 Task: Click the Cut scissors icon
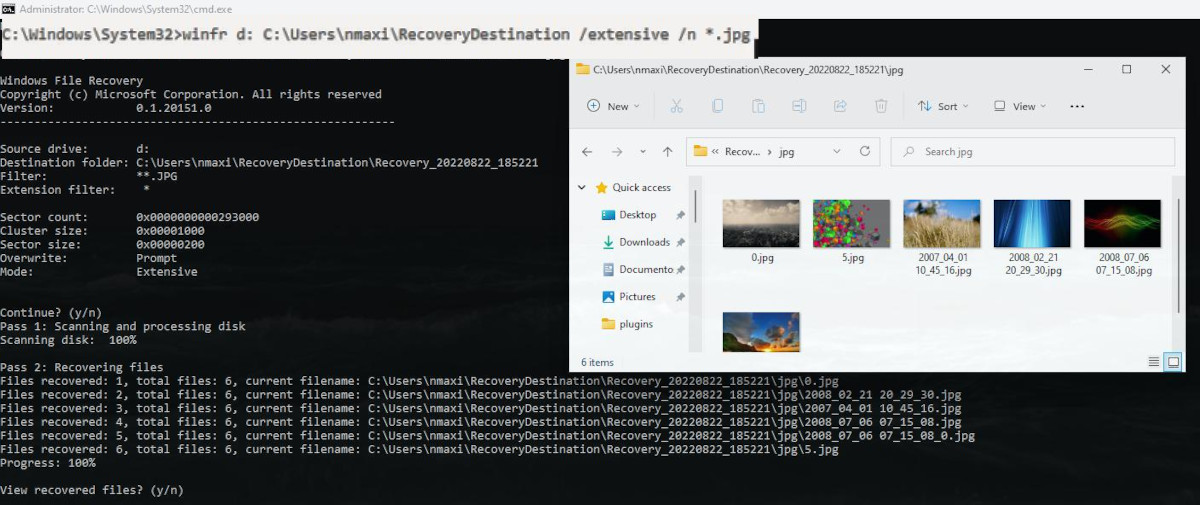676,106
